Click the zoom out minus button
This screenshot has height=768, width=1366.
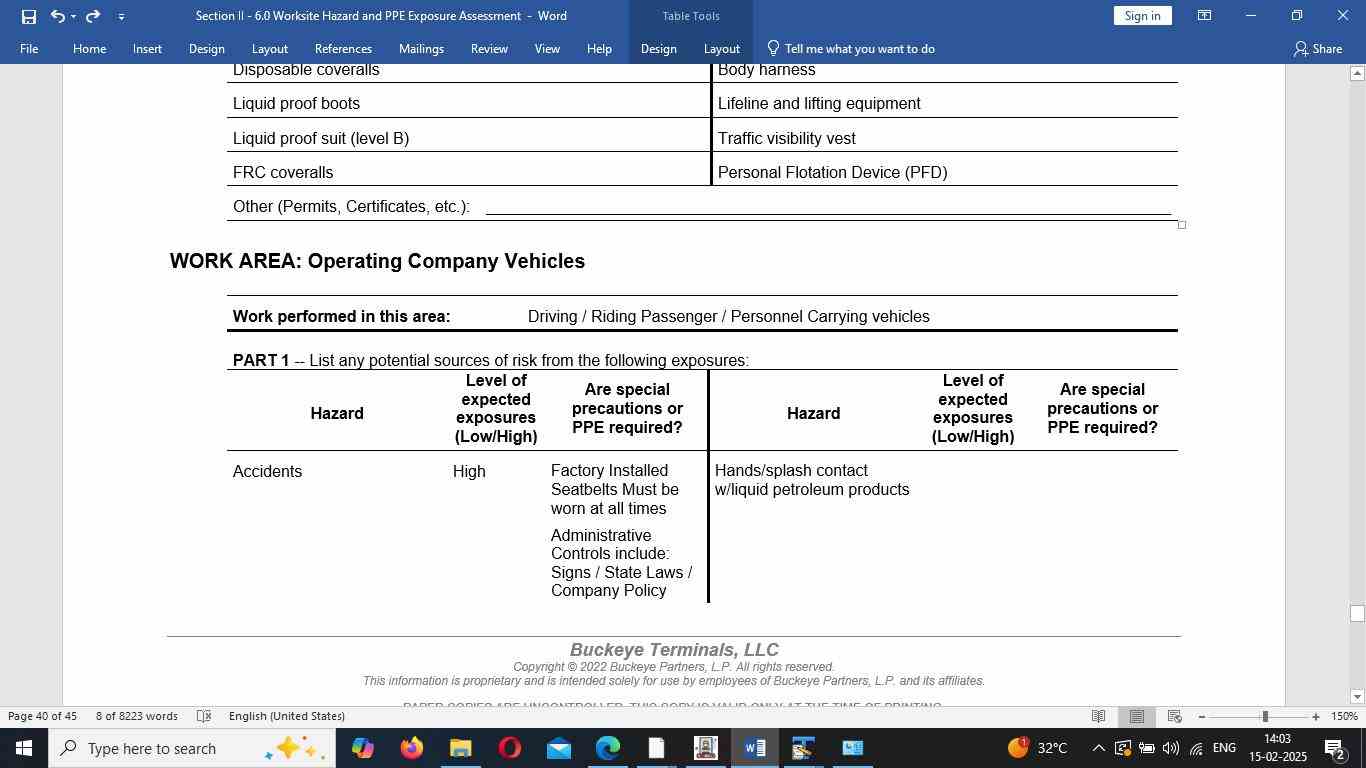coord(1202,716)
